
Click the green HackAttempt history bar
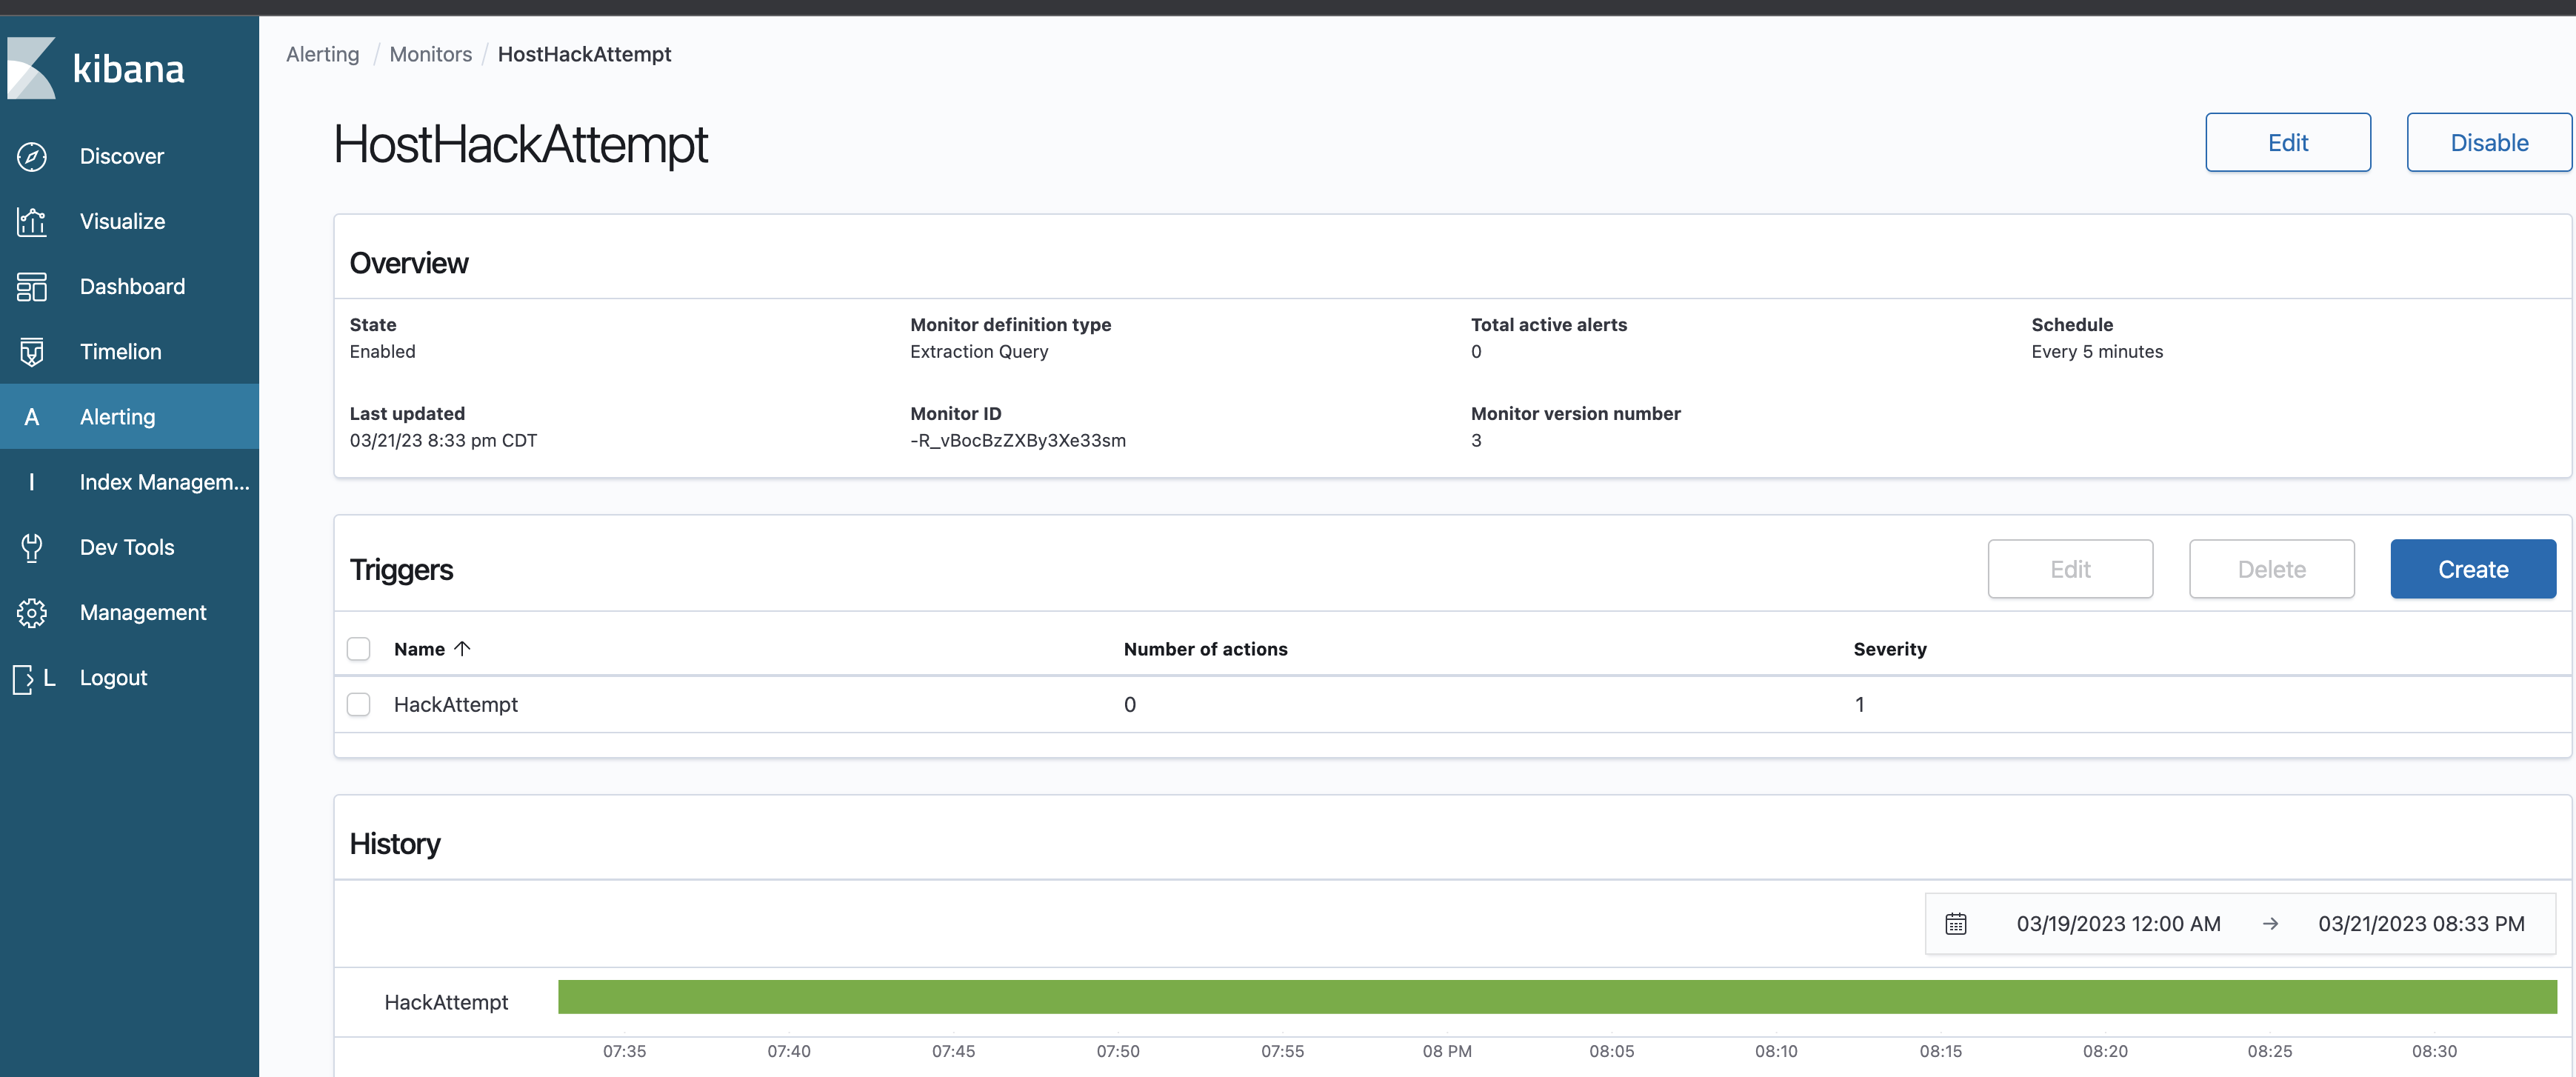point(1556,997)
